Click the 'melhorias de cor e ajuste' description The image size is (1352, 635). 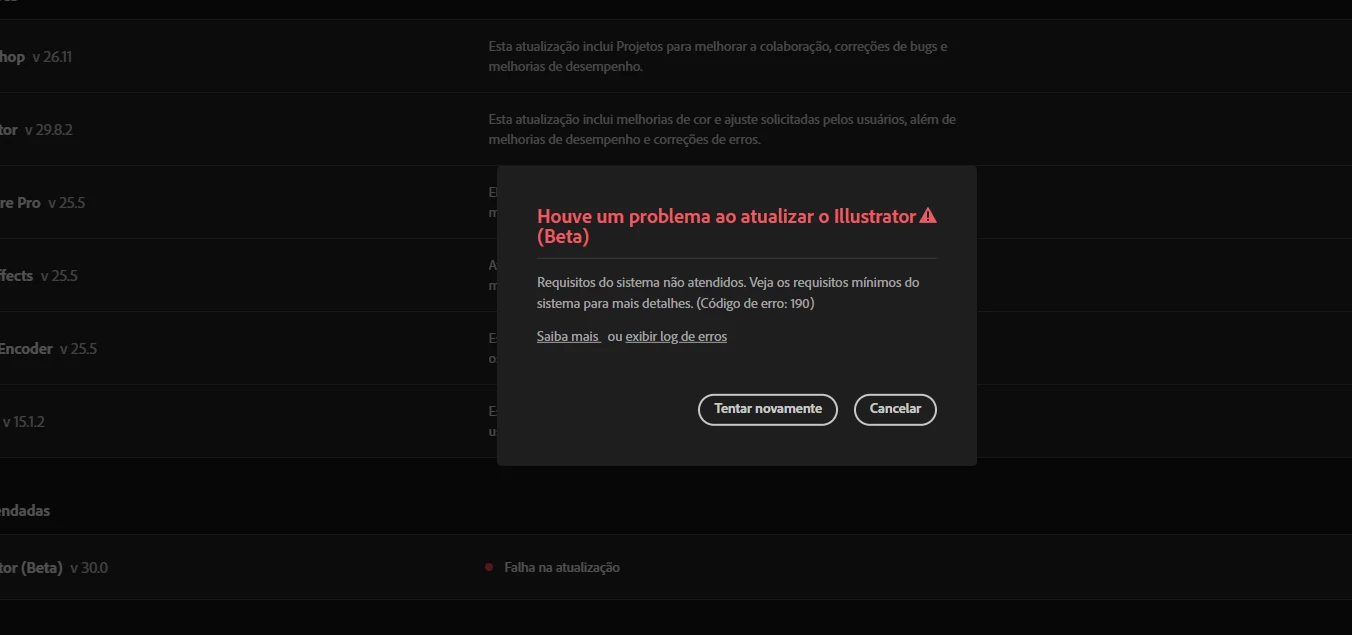pyautogui.click(x=722, y=130)
